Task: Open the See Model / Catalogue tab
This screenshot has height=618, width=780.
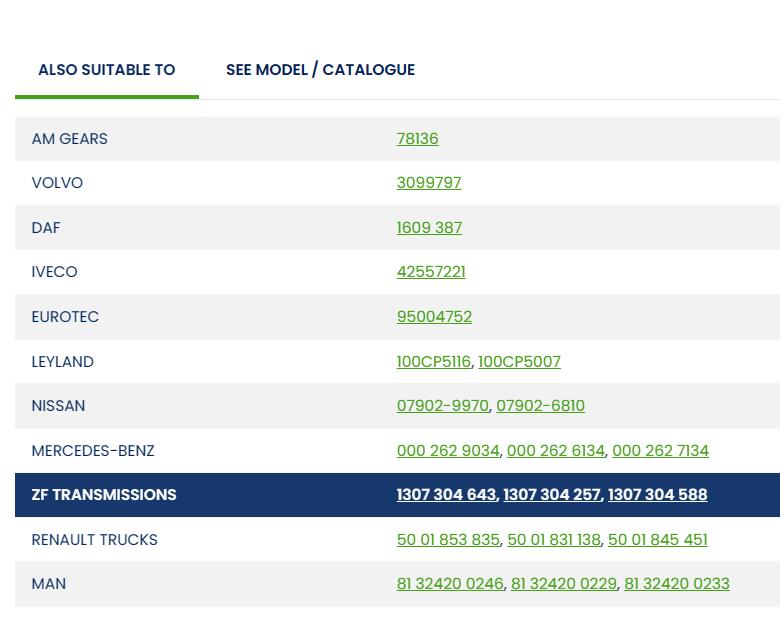Action: [x=320, y=70]
